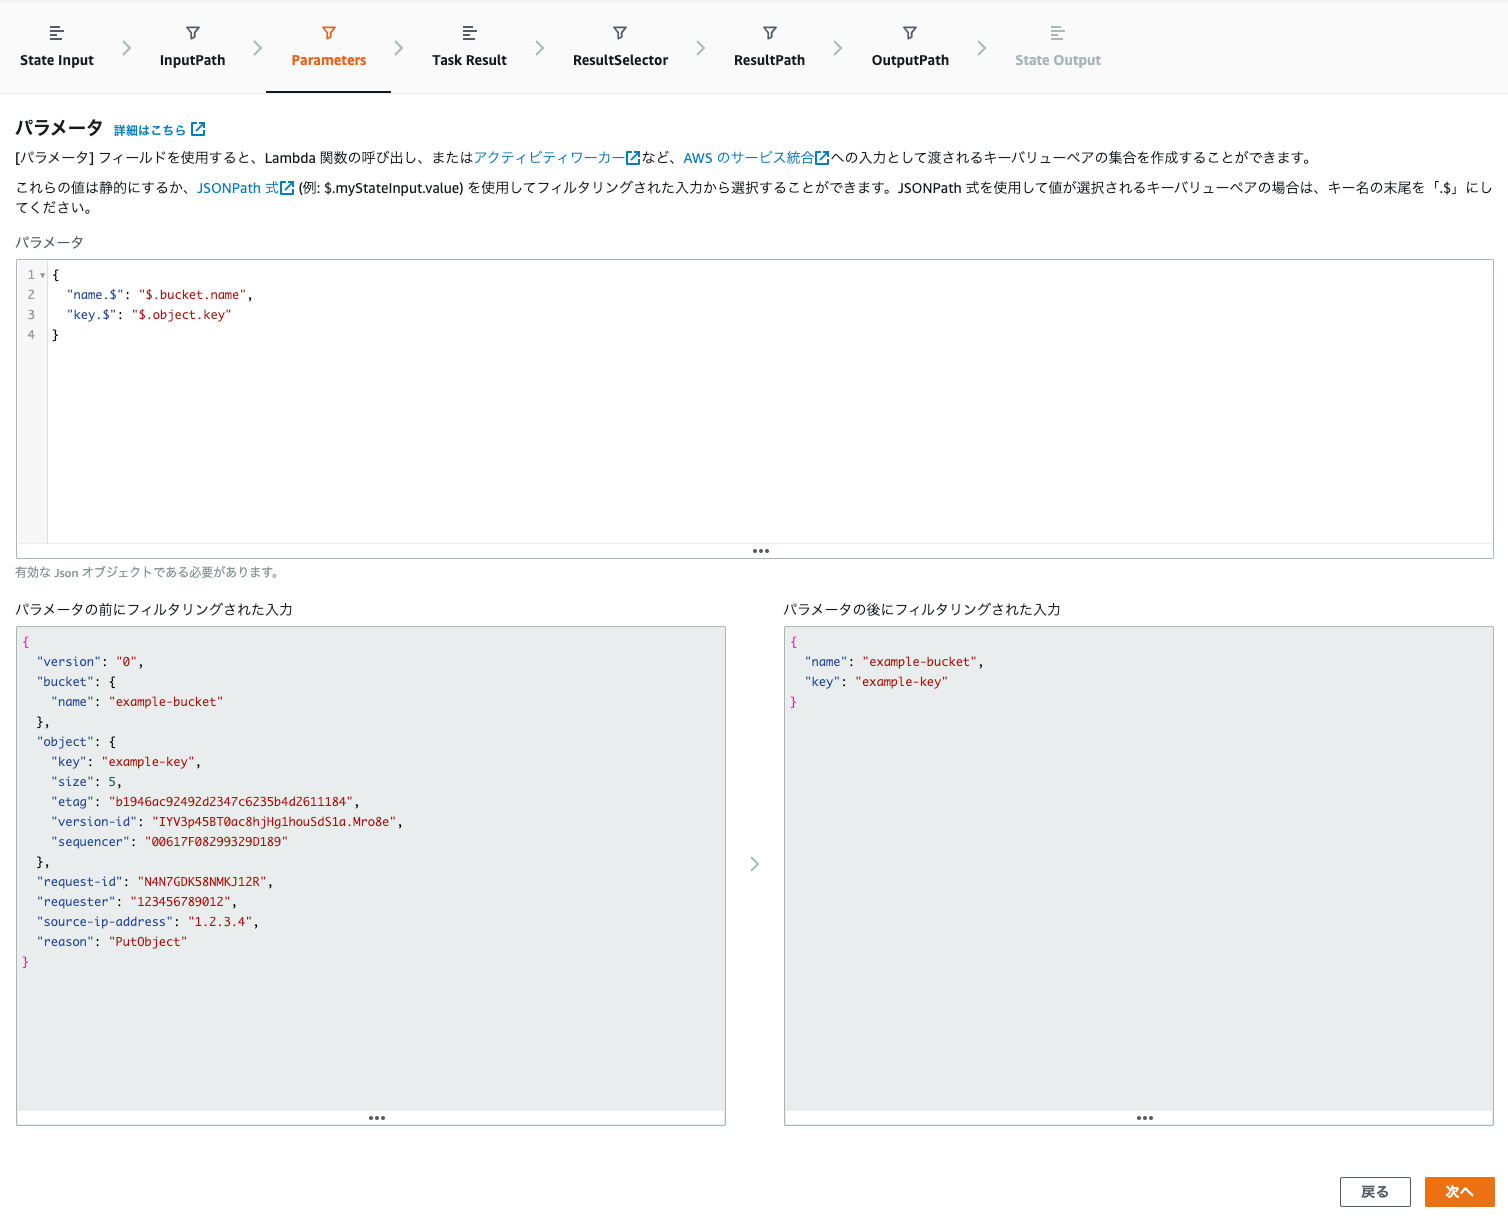Screen dimensions: 1508x1224
Task: Click external link icon beside 詳細はこちら
Action: click(198, 129)
